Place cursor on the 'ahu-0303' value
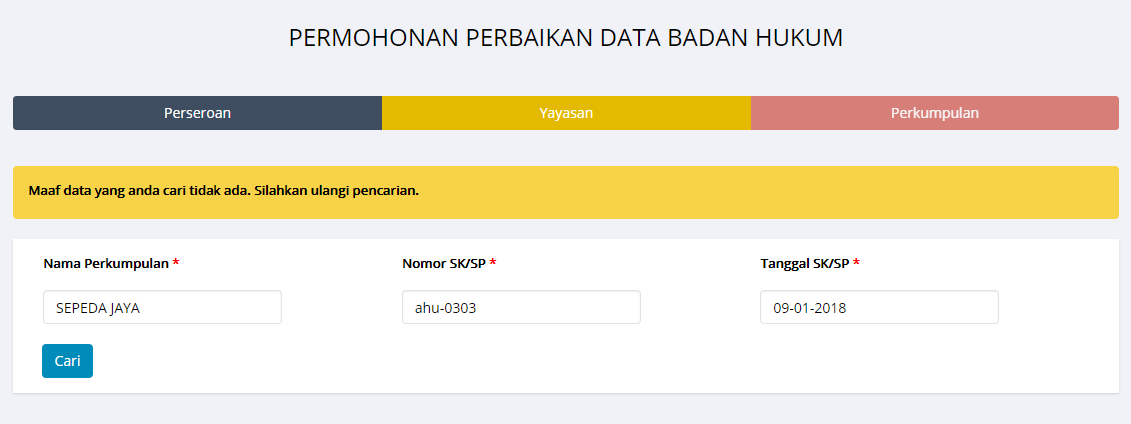 click(445, 308)
